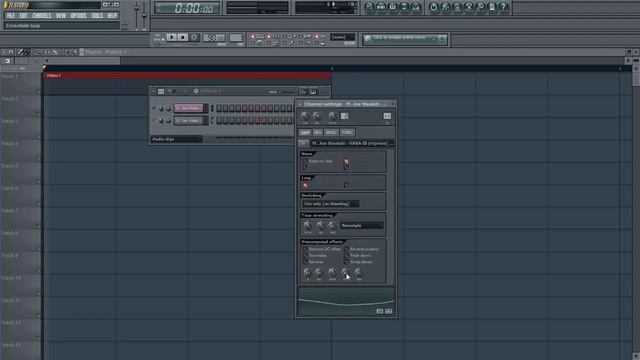Switch to the INS tab in Channel settings
640x360 pixels.
(x=318, y=132)
